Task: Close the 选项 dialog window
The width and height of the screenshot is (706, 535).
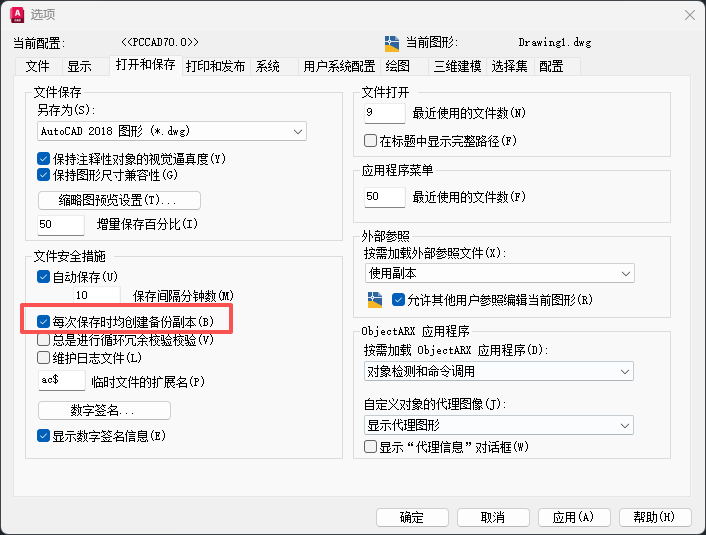Action: pos(689,15)
